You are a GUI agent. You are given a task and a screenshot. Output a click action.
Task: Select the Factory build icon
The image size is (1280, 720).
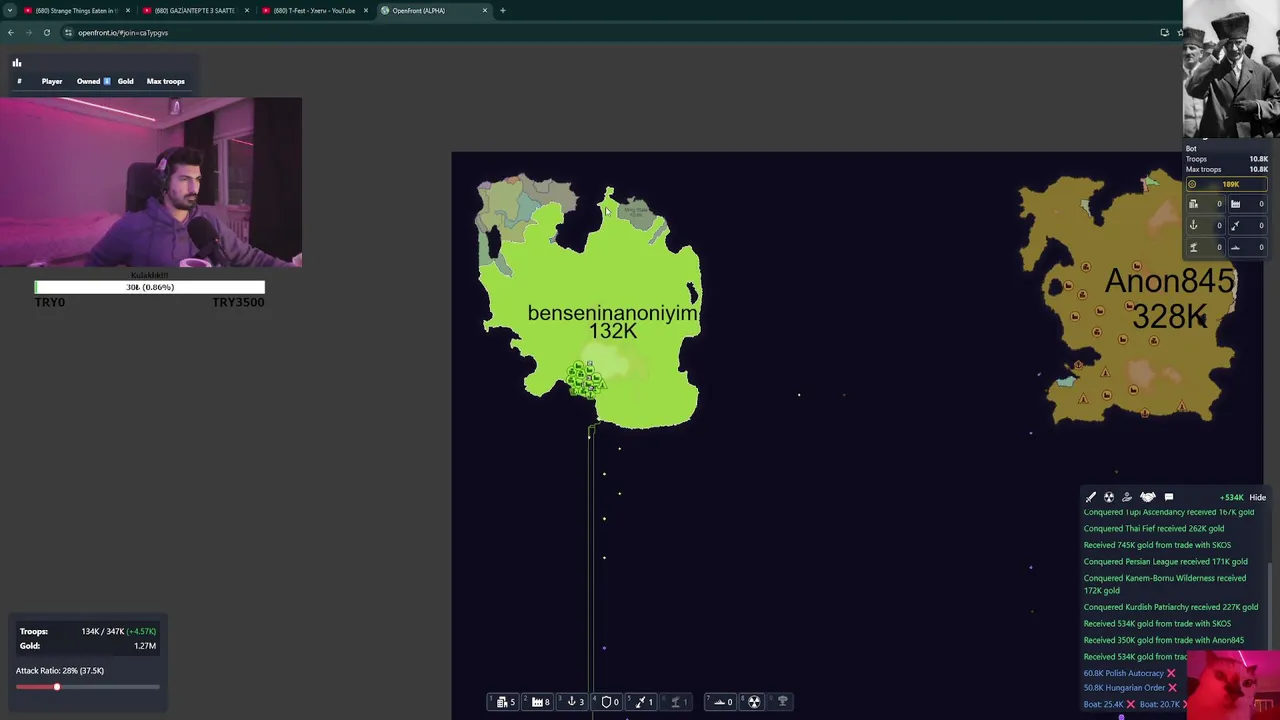tap(538, 702)
